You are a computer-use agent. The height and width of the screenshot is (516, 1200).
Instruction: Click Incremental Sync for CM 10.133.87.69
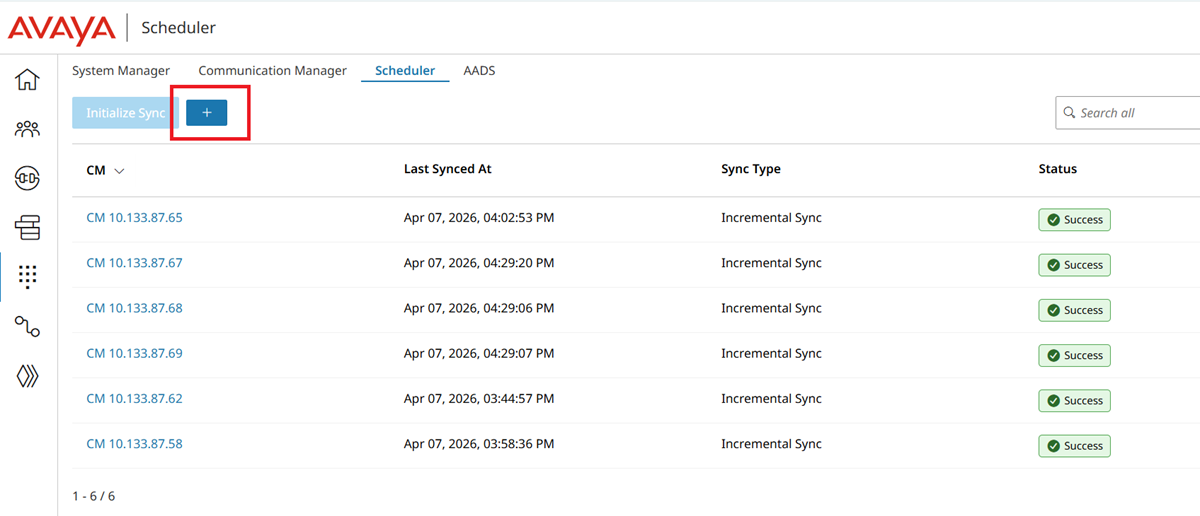click(x=771, y=353)
